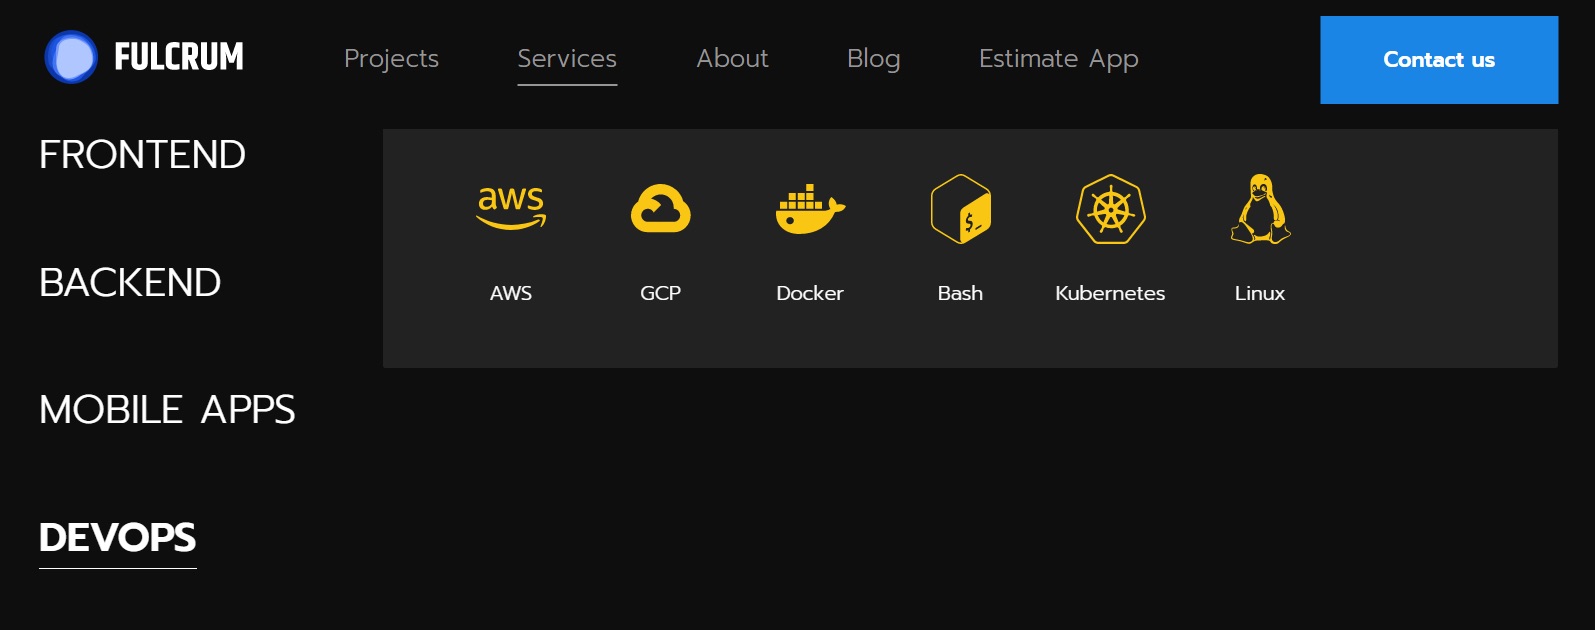Screen dimensions: 1595x630
Task: Select the DEVOPS category tab
Action: (x=118, y=538)
